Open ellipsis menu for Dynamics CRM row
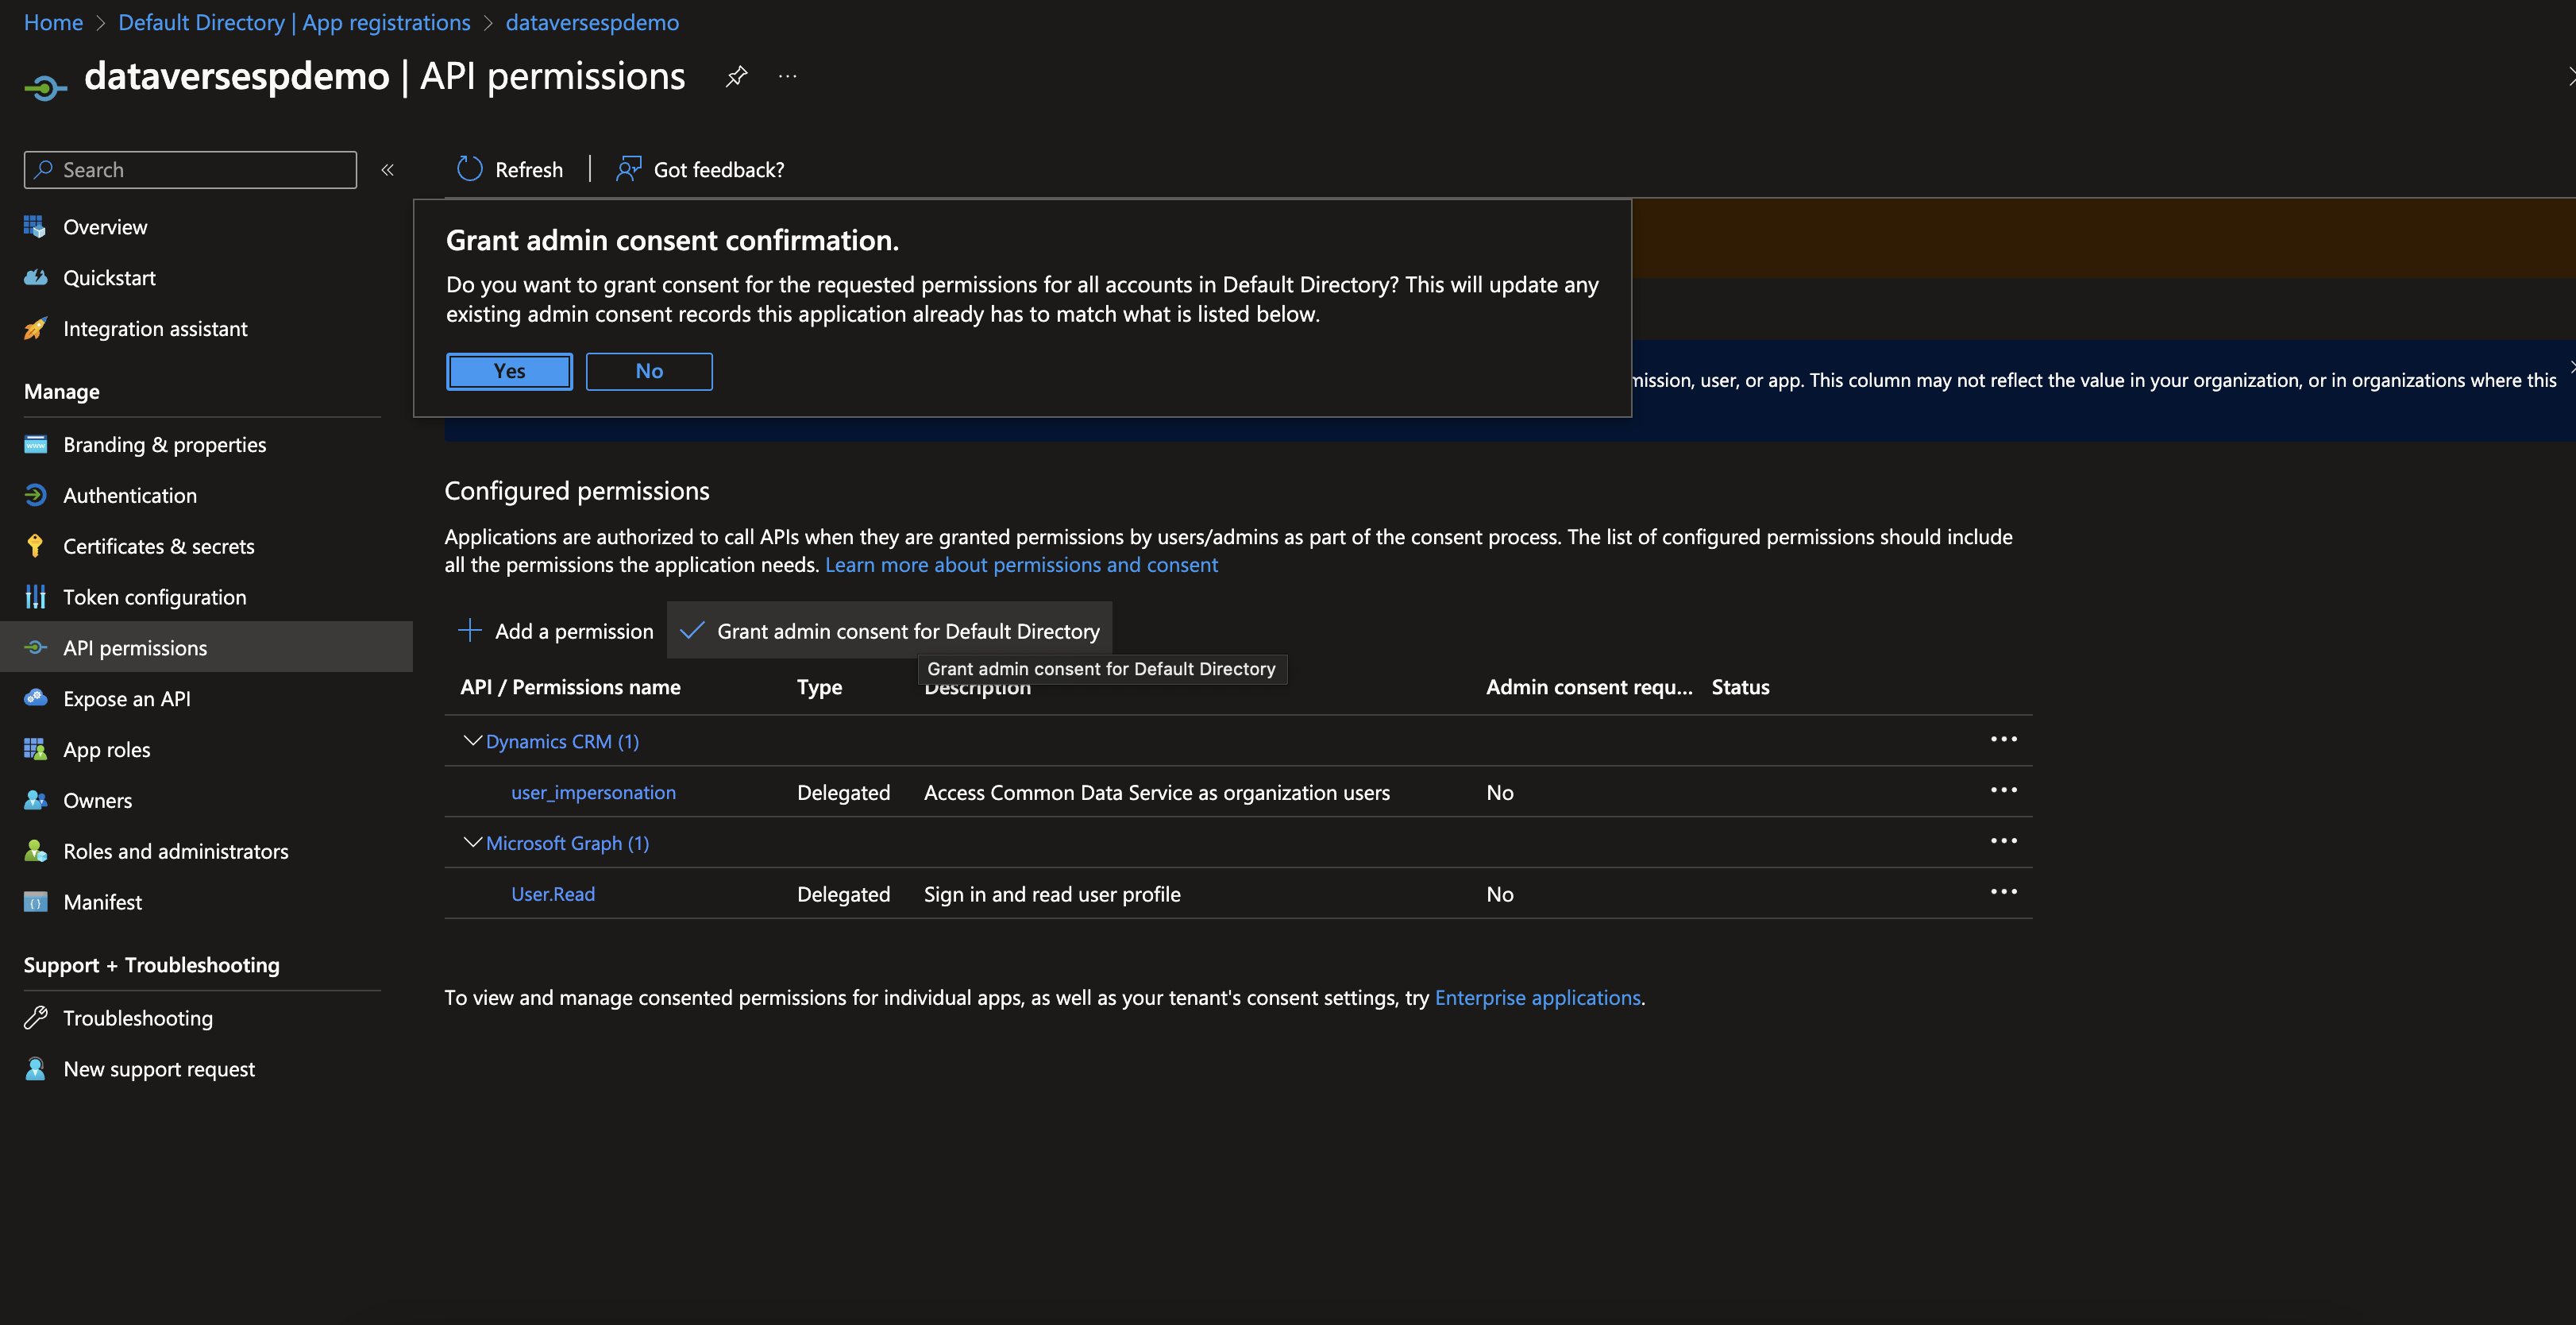 coord(2003,740)
